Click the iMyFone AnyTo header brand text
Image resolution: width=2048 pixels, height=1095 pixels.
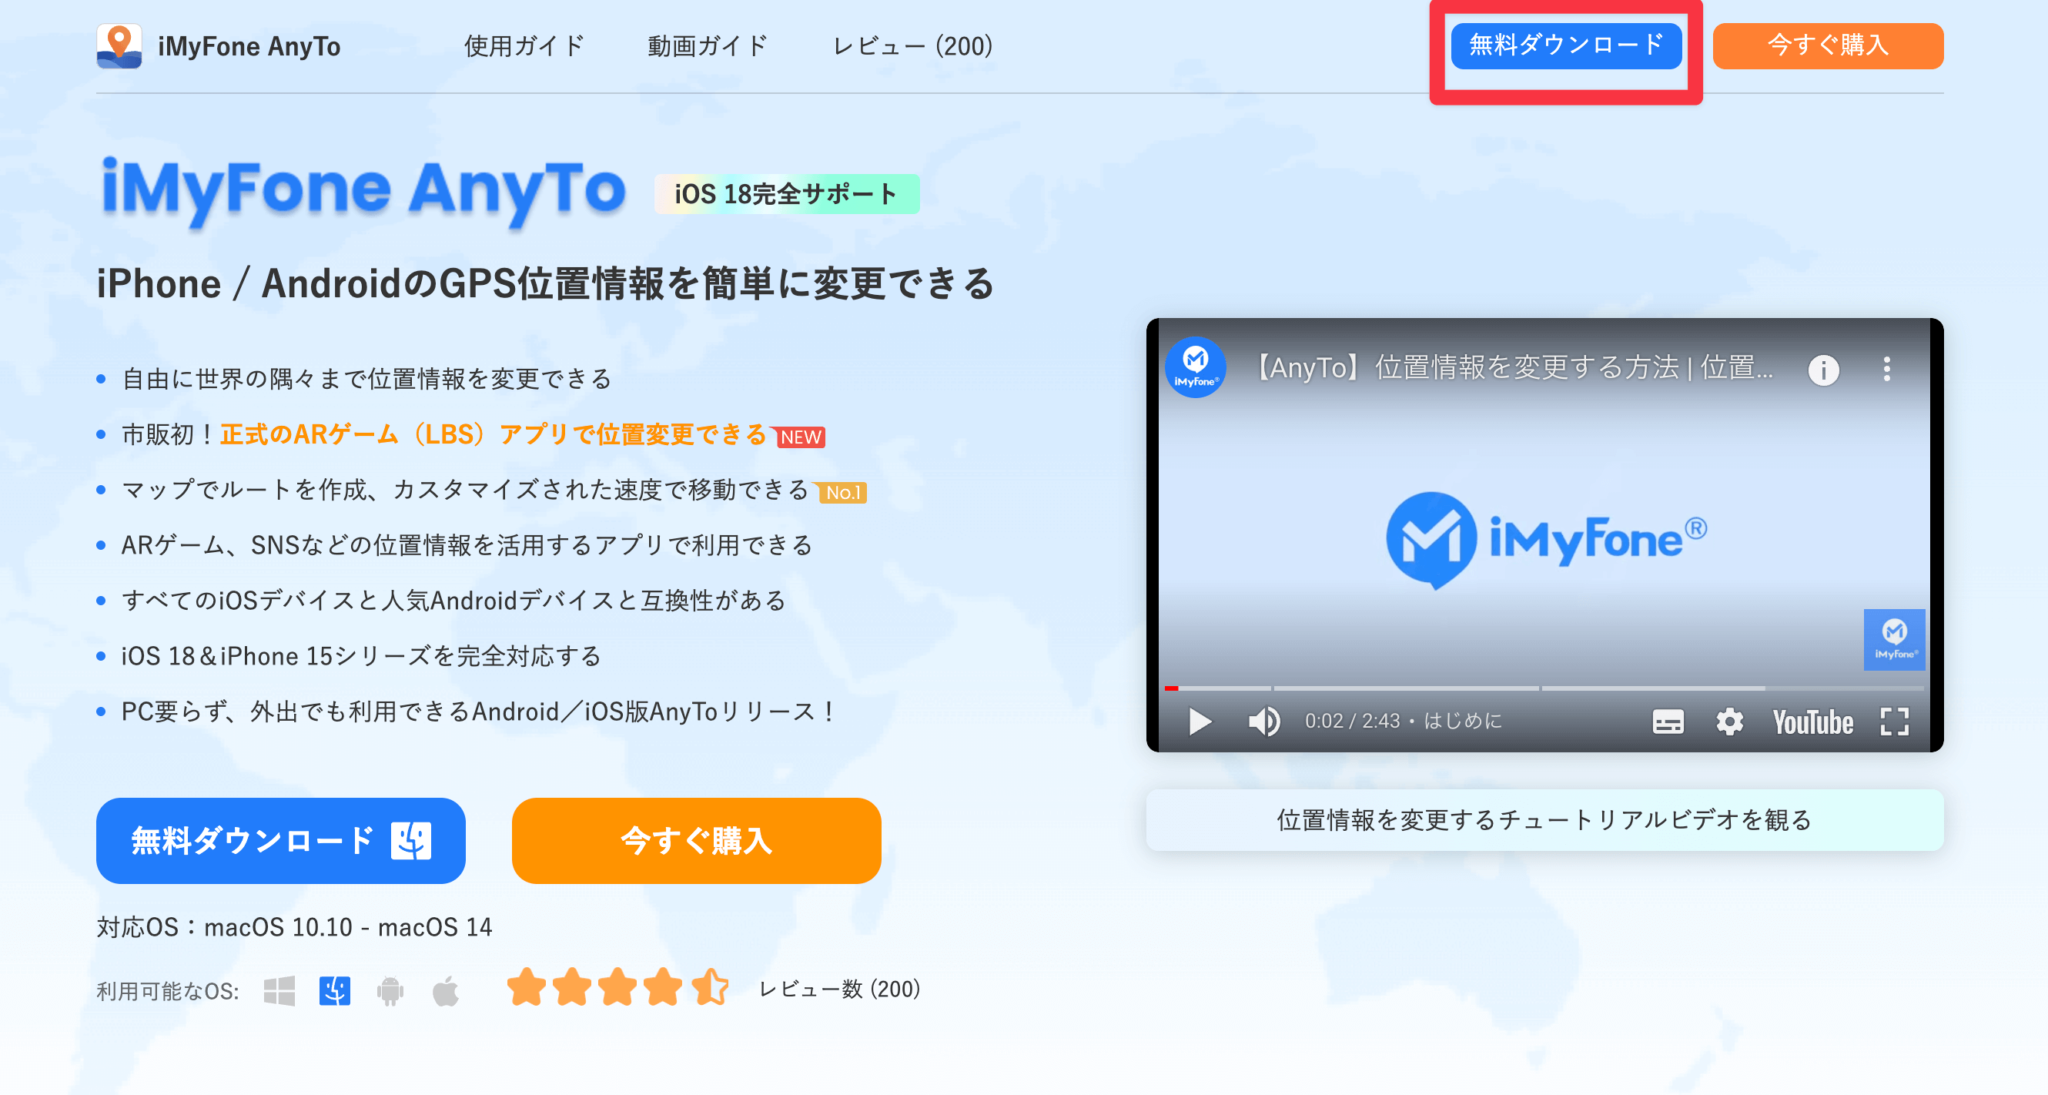point(249,46)
